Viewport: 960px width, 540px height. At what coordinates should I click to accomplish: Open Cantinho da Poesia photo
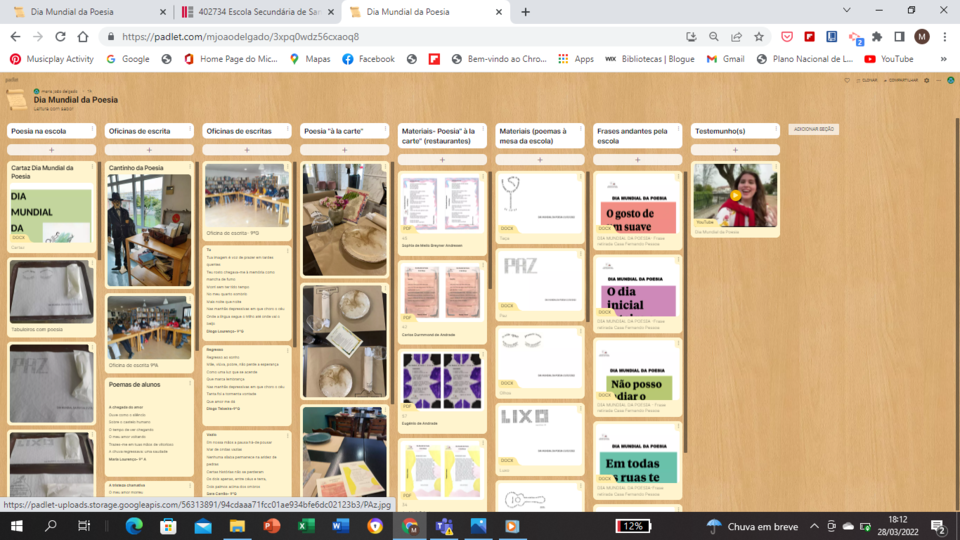pyautogui.click(x=149, y=230)
